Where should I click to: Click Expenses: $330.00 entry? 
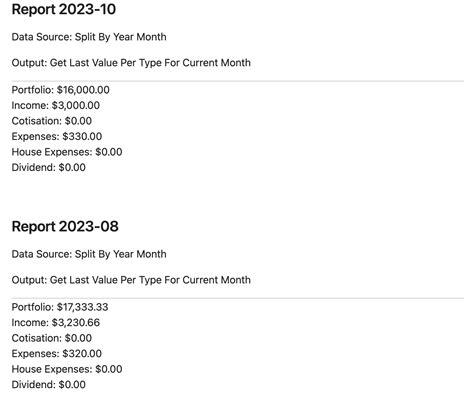coord(57,136)
